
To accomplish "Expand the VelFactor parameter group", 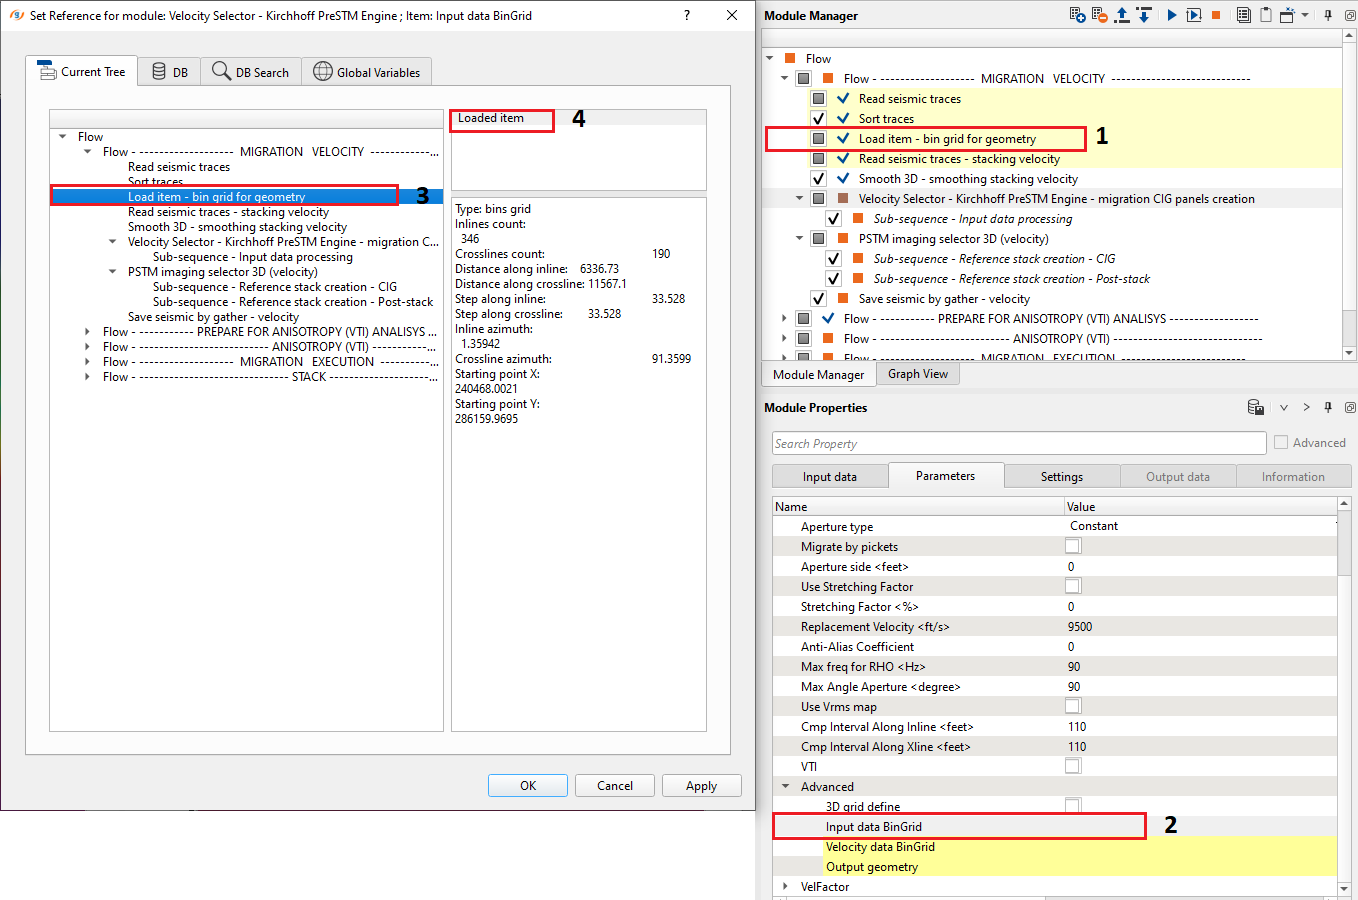I will [x=785, y=887].
